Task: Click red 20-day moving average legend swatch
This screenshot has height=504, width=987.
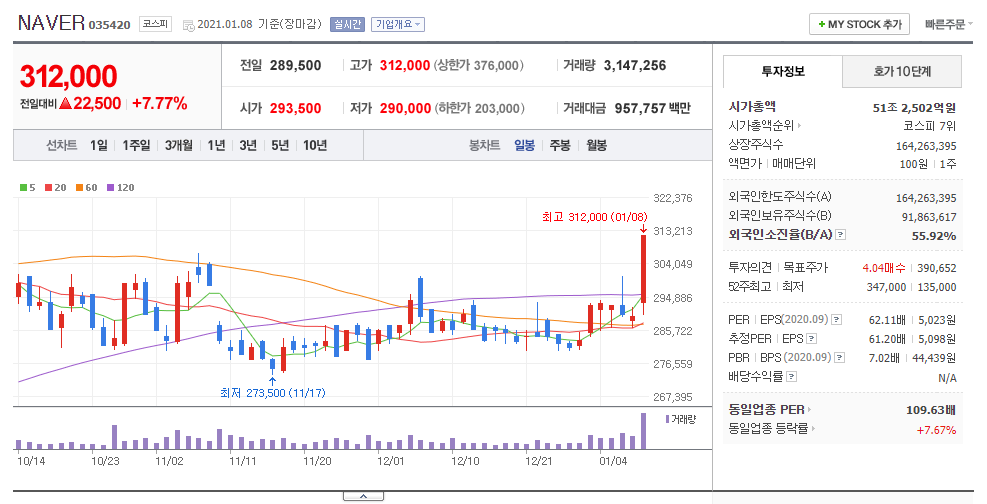Action: (48, 188)
